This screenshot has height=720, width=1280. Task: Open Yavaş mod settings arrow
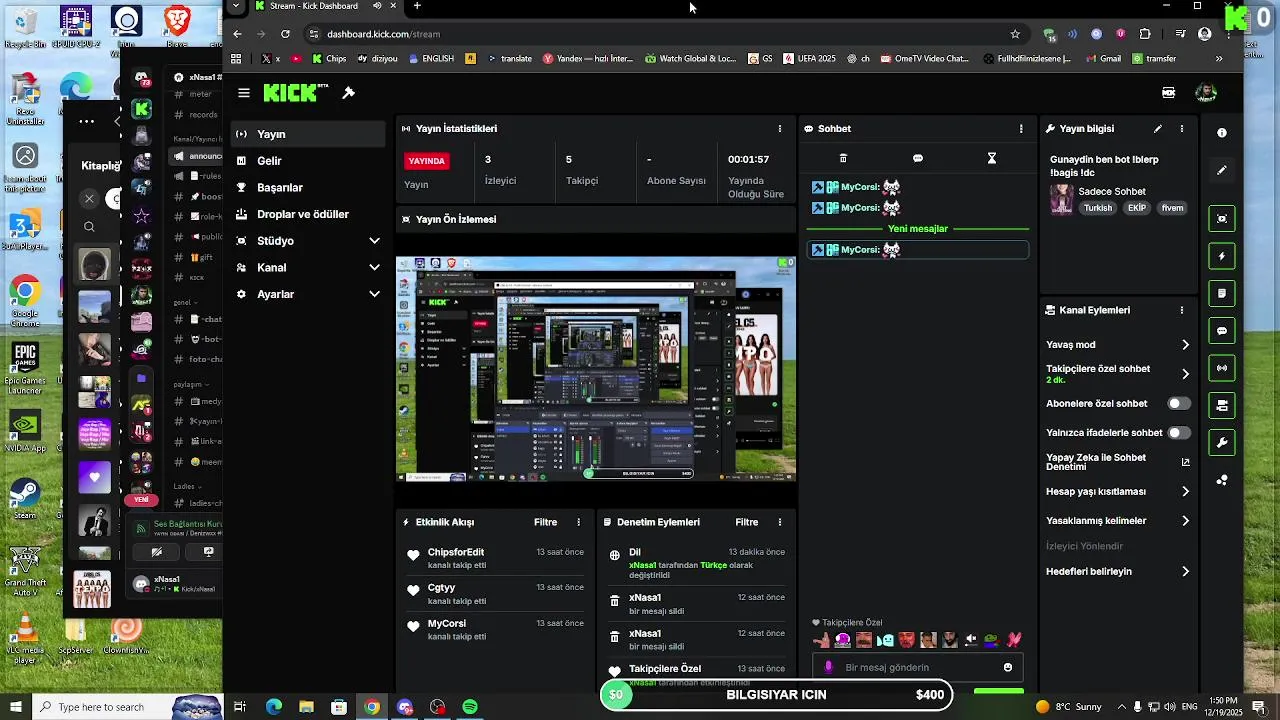(1186, 345)
